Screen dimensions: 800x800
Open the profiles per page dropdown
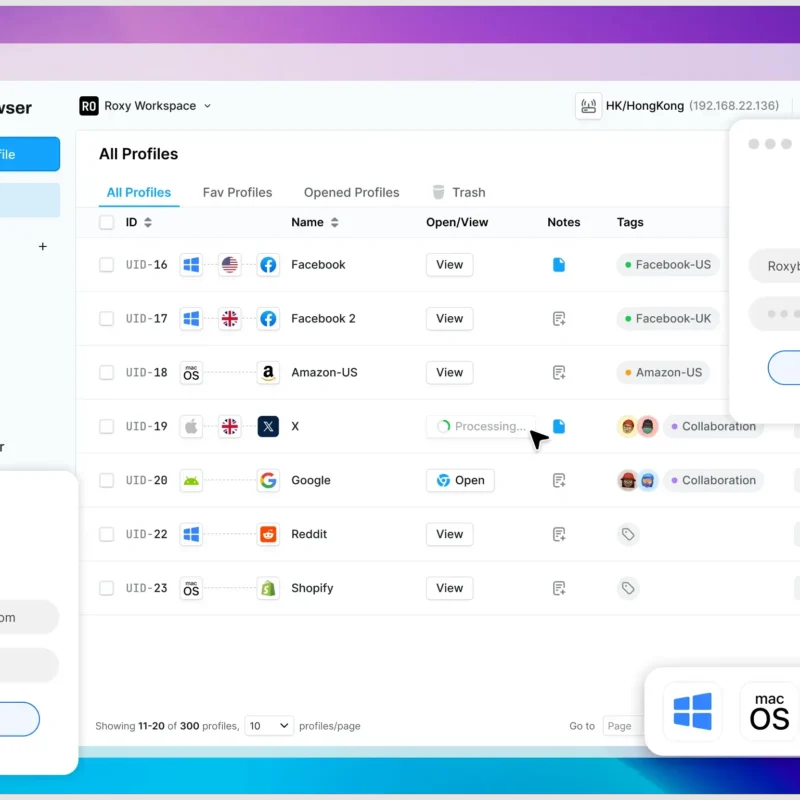[x=269, y=726]
